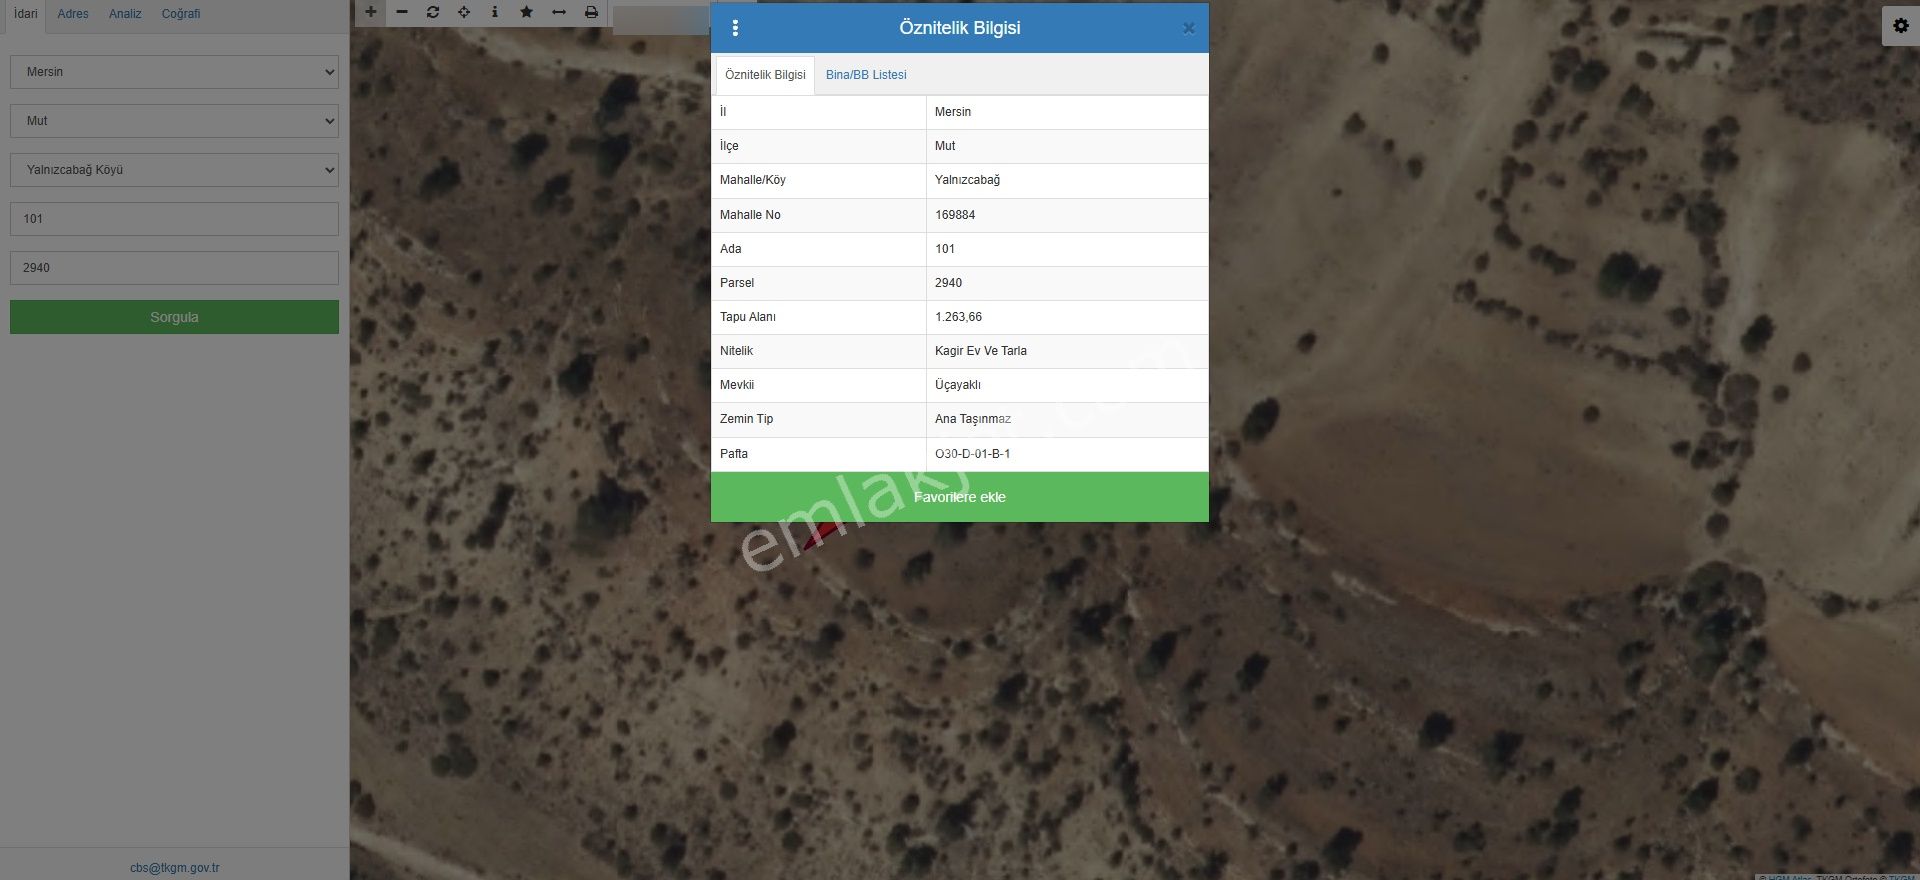Expand the Yalnızcabağ Köyü dropdown
Screen dimensions: 1920x880
174,170
